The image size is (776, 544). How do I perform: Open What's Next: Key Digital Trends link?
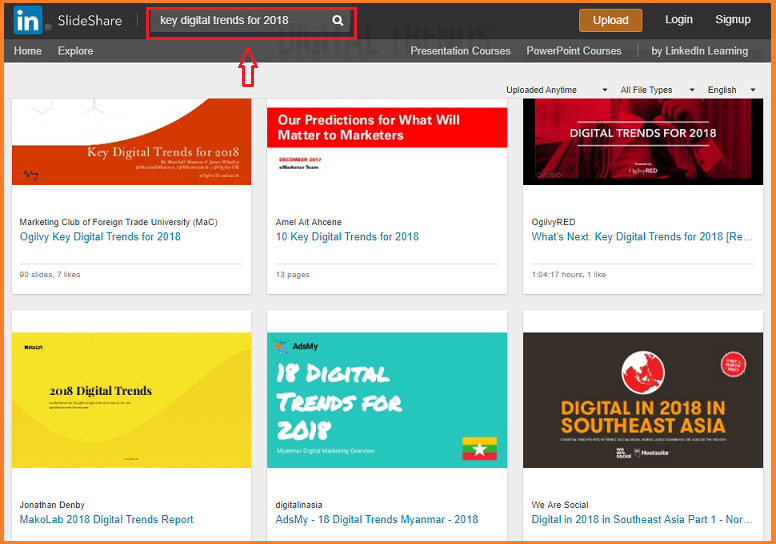(642, 237)
